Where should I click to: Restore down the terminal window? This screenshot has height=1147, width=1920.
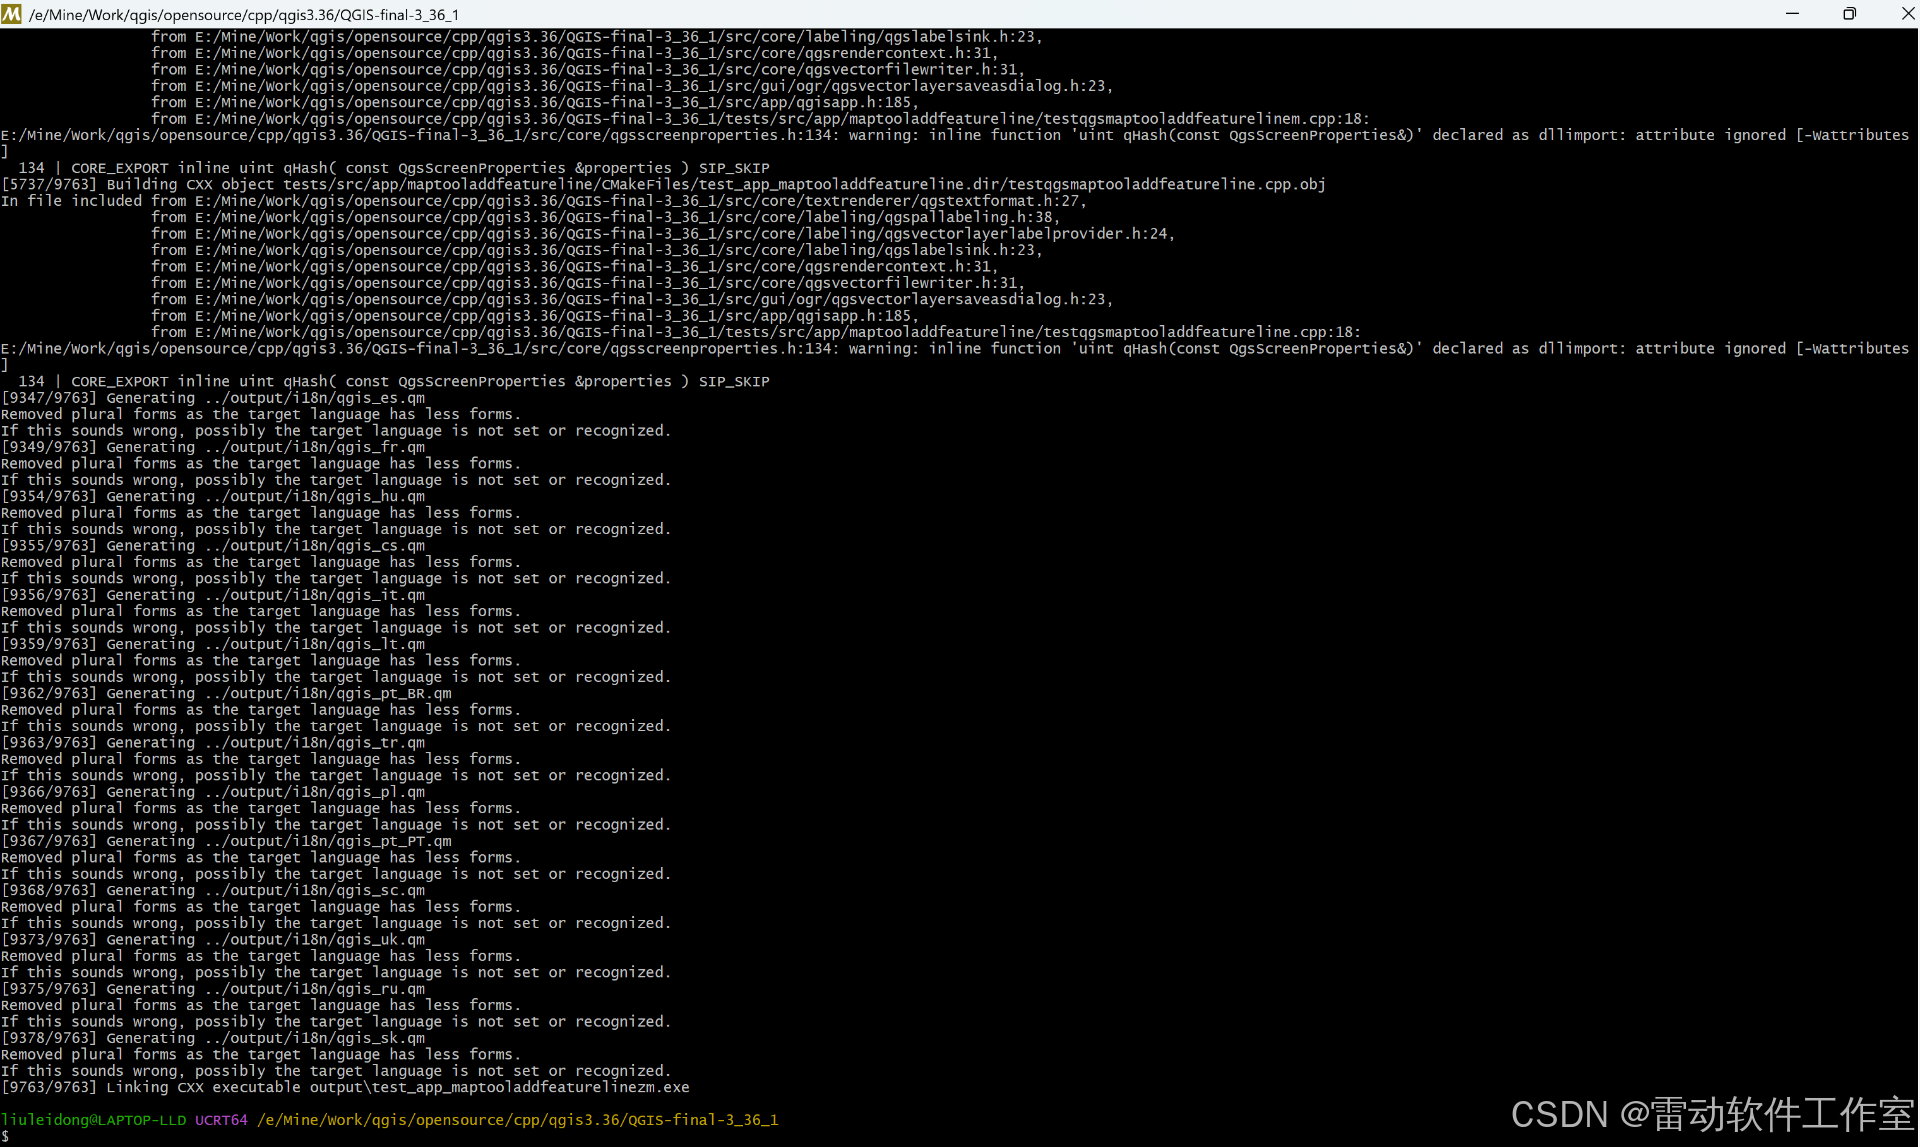[x=1849, y=14]
